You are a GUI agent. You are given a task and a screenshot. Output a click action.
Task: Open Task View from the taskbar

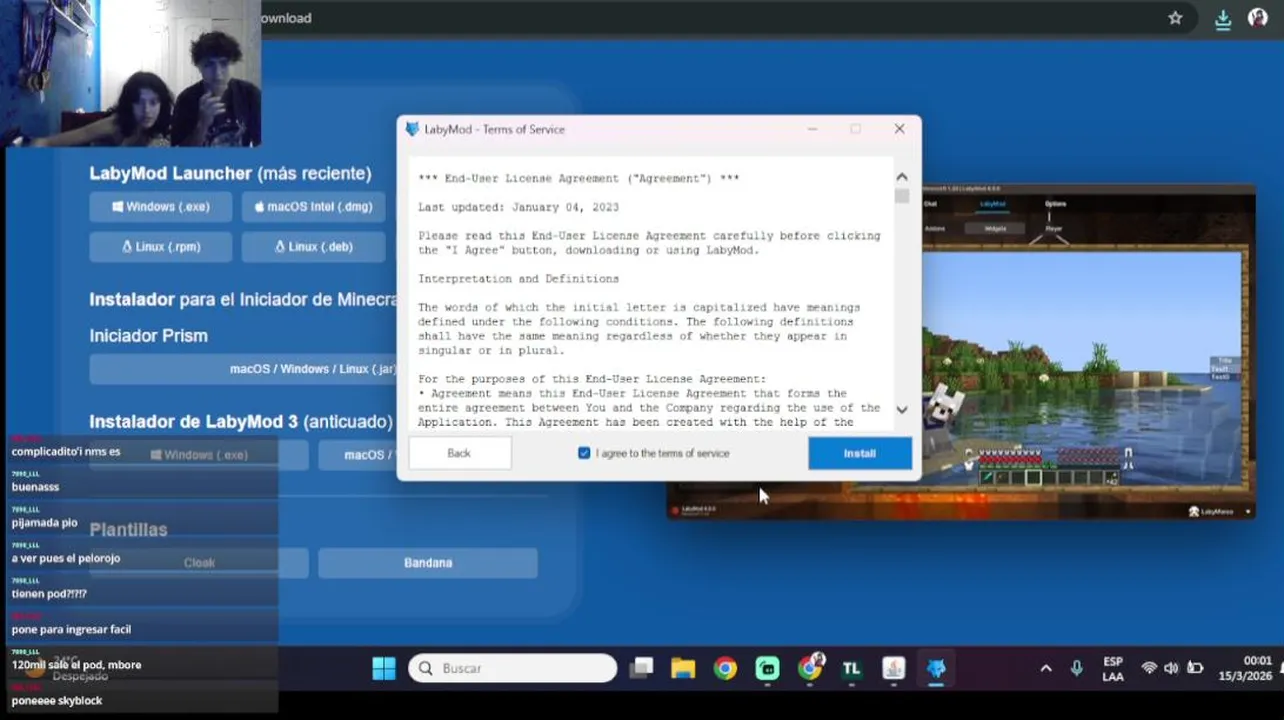[x=641, y=668]
